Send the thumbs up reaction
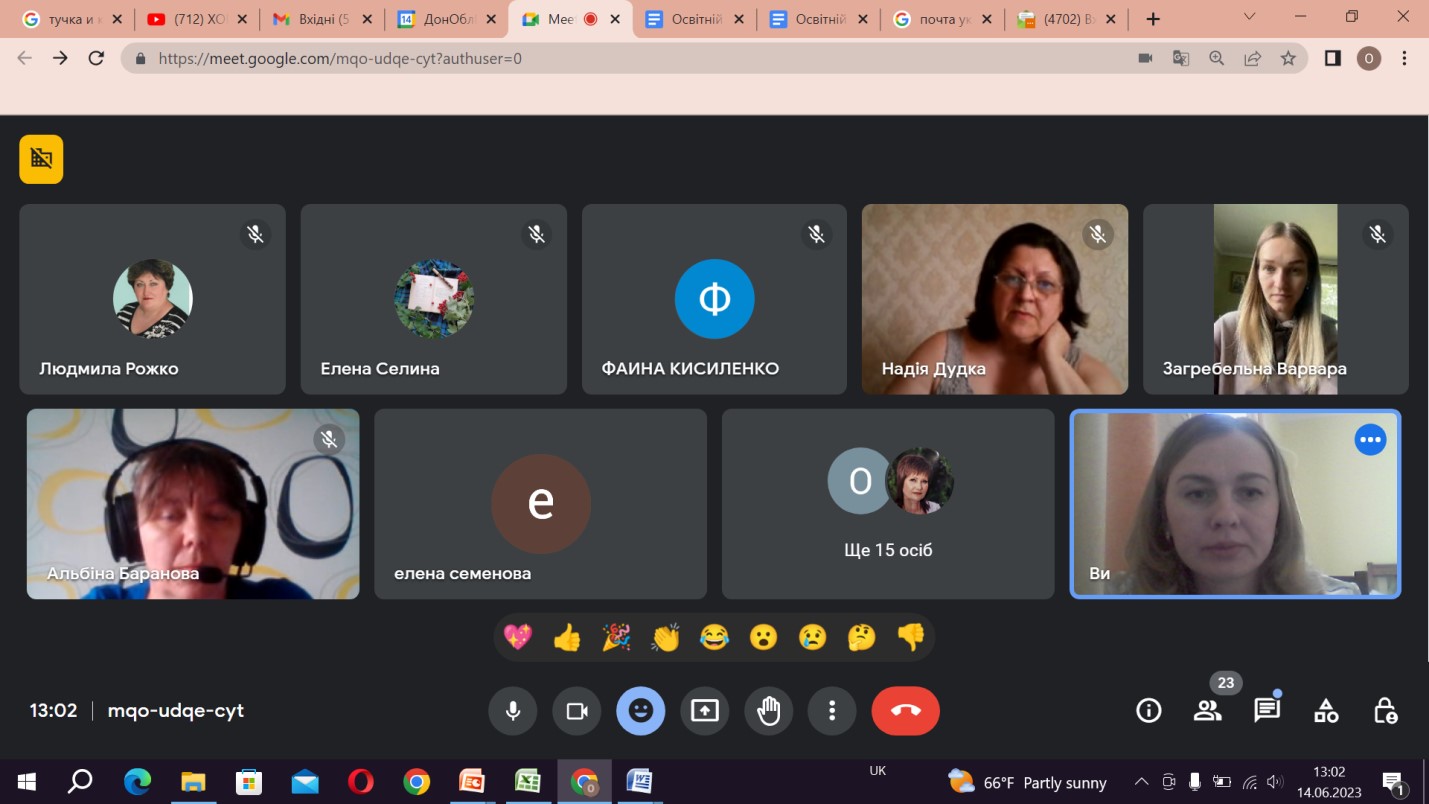Viewport: 1429px width, 804px height. click(x=567, y=637)
